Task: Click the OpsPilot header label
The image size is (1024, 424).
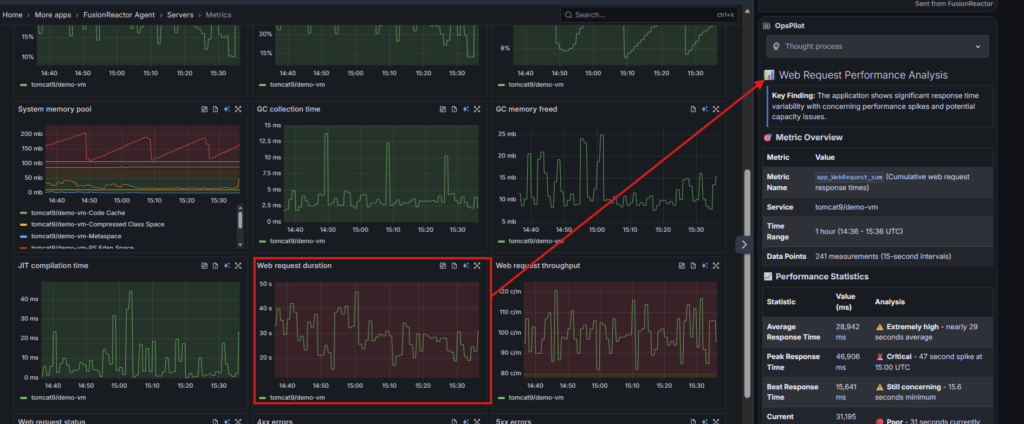Action: 790,25
